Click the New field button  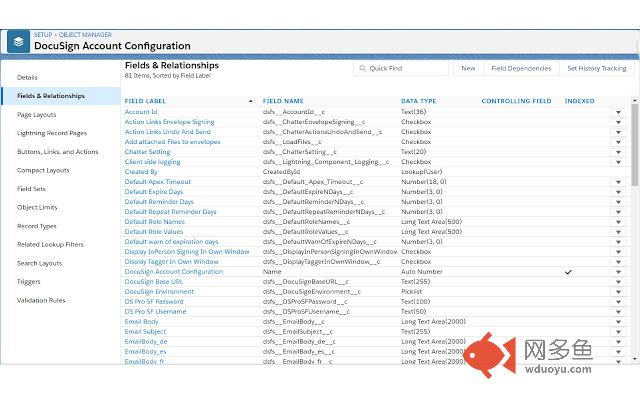pos(468,68)
